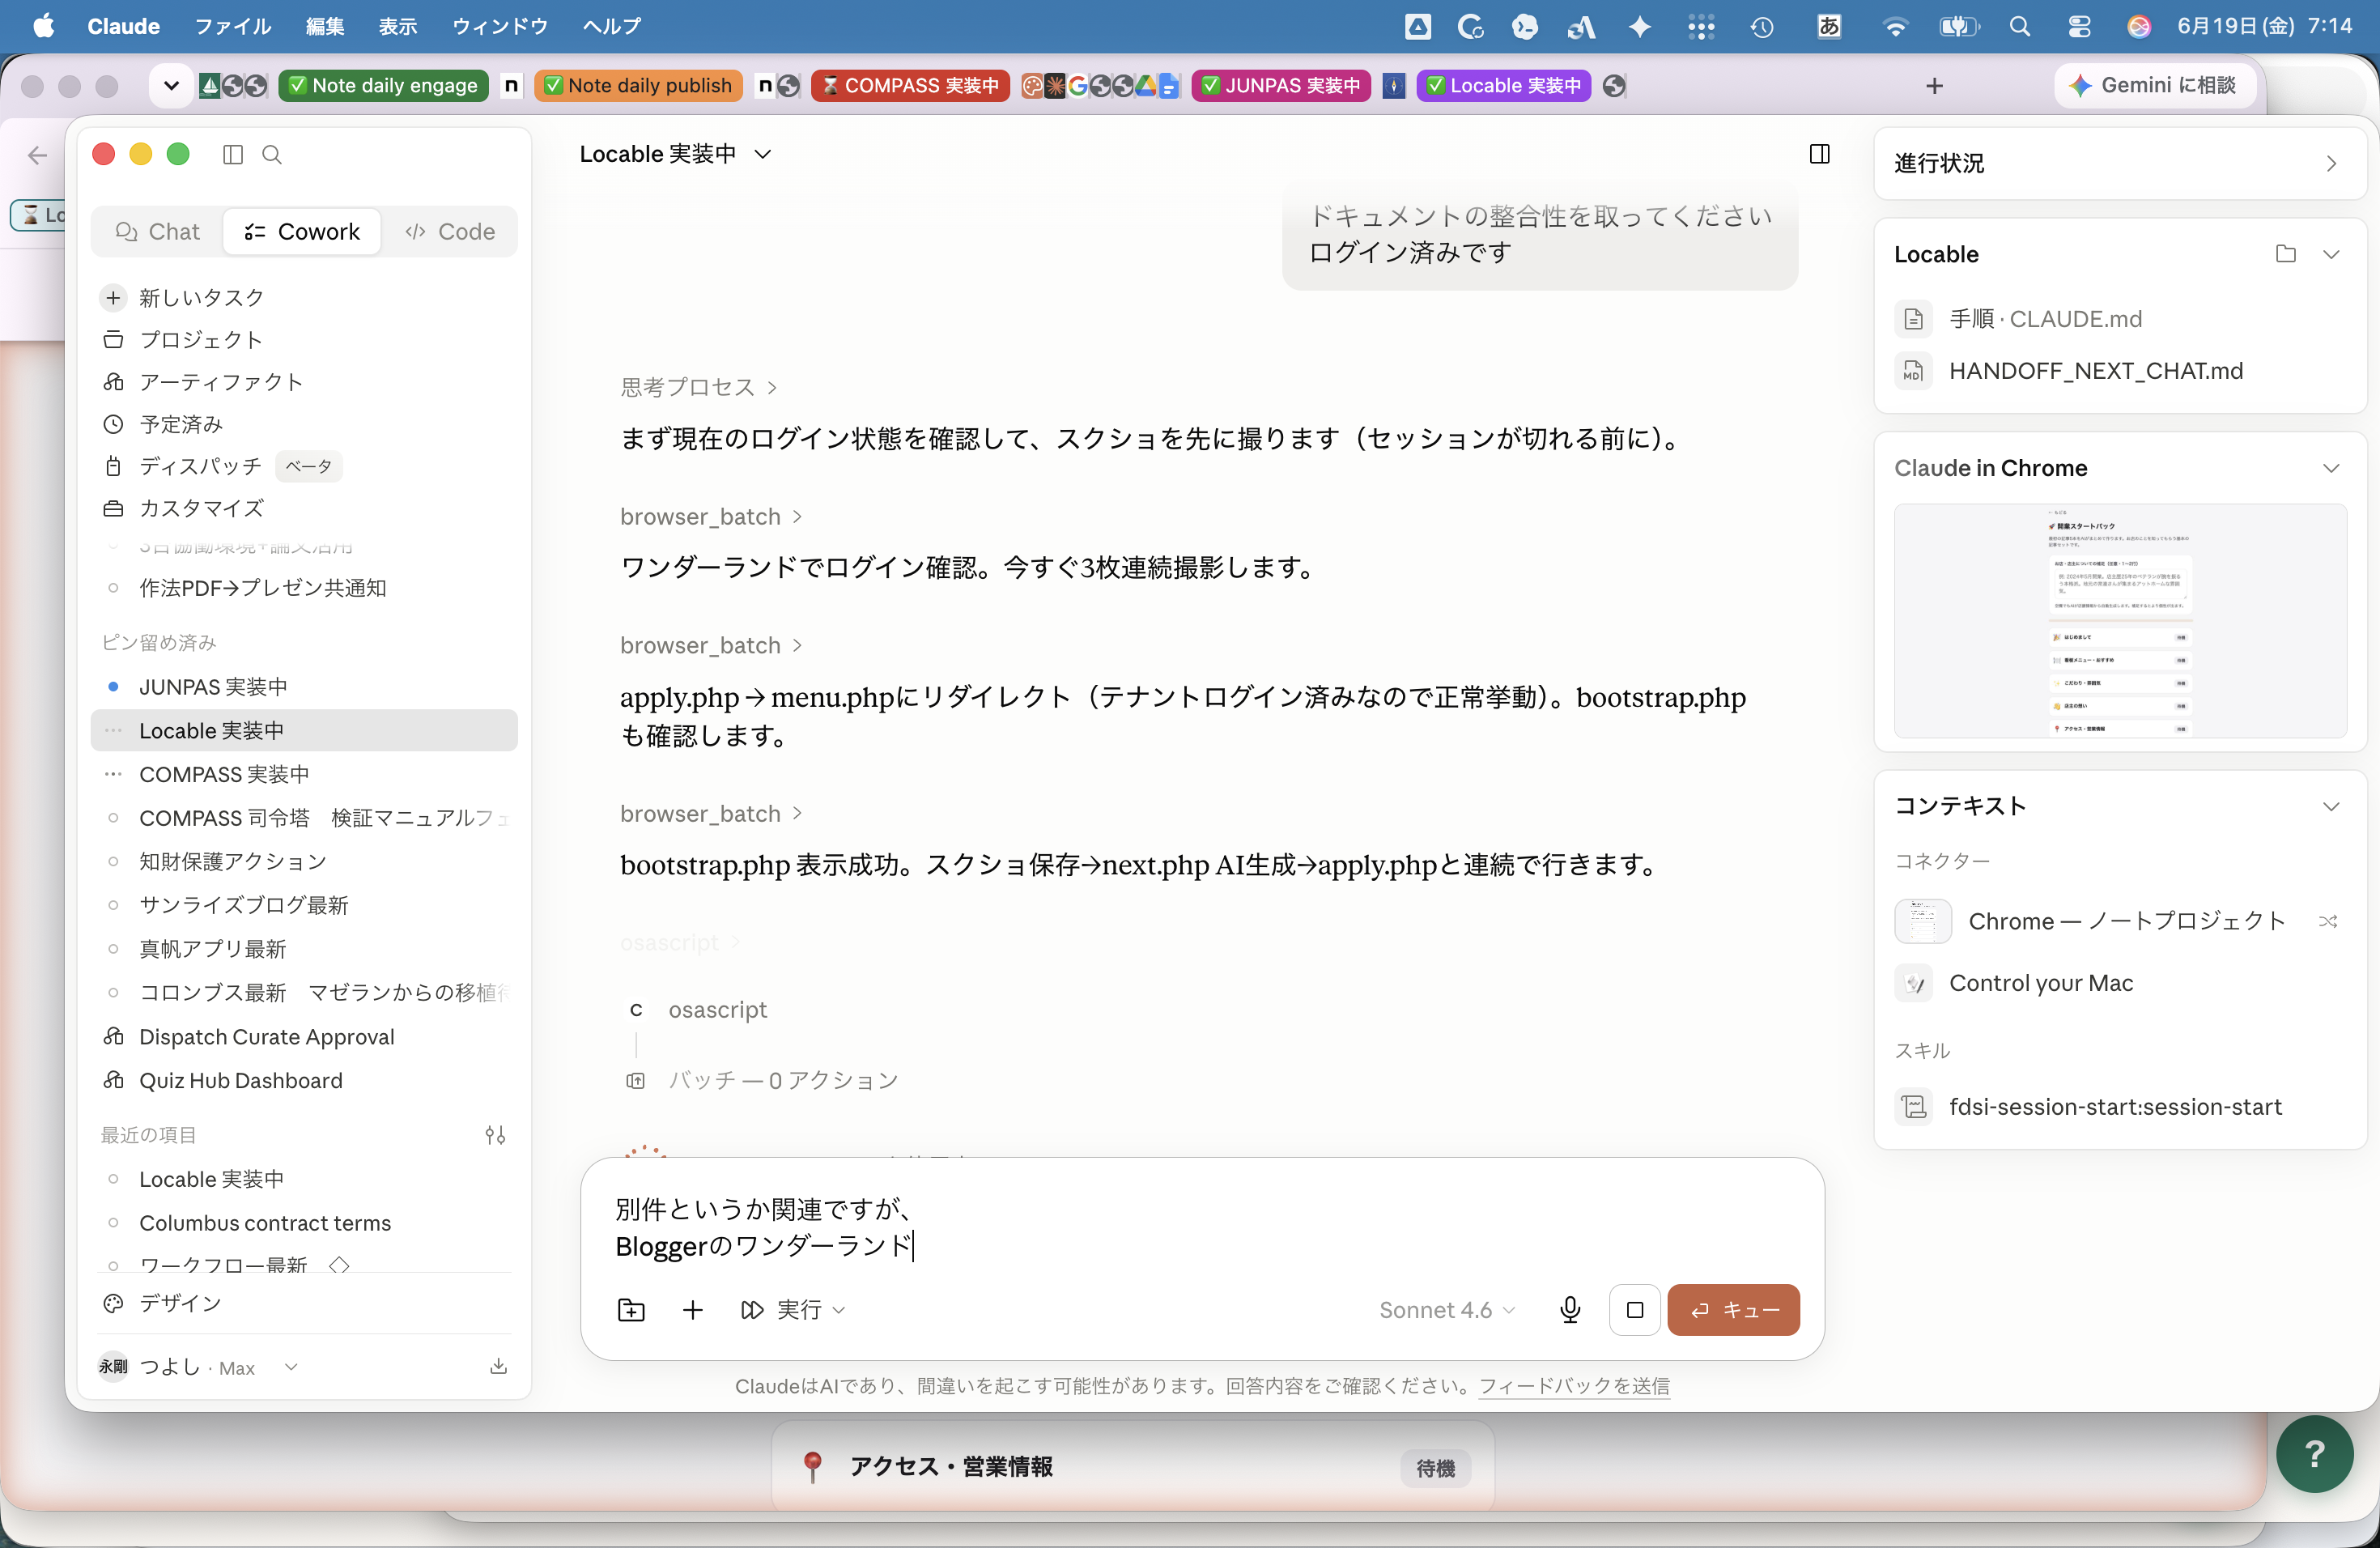Open JUNPAS 実装中 pinned task

pos(303,687)
